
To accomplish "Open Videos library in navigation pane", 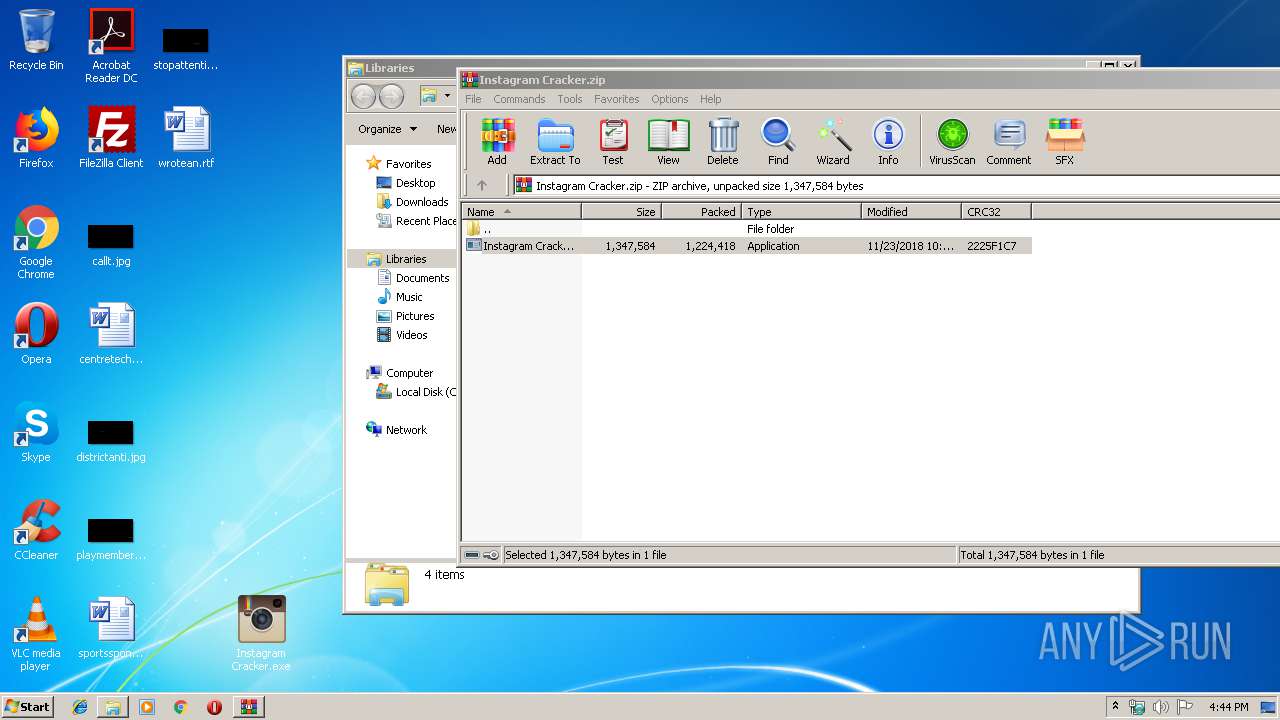I will [402, 335].
